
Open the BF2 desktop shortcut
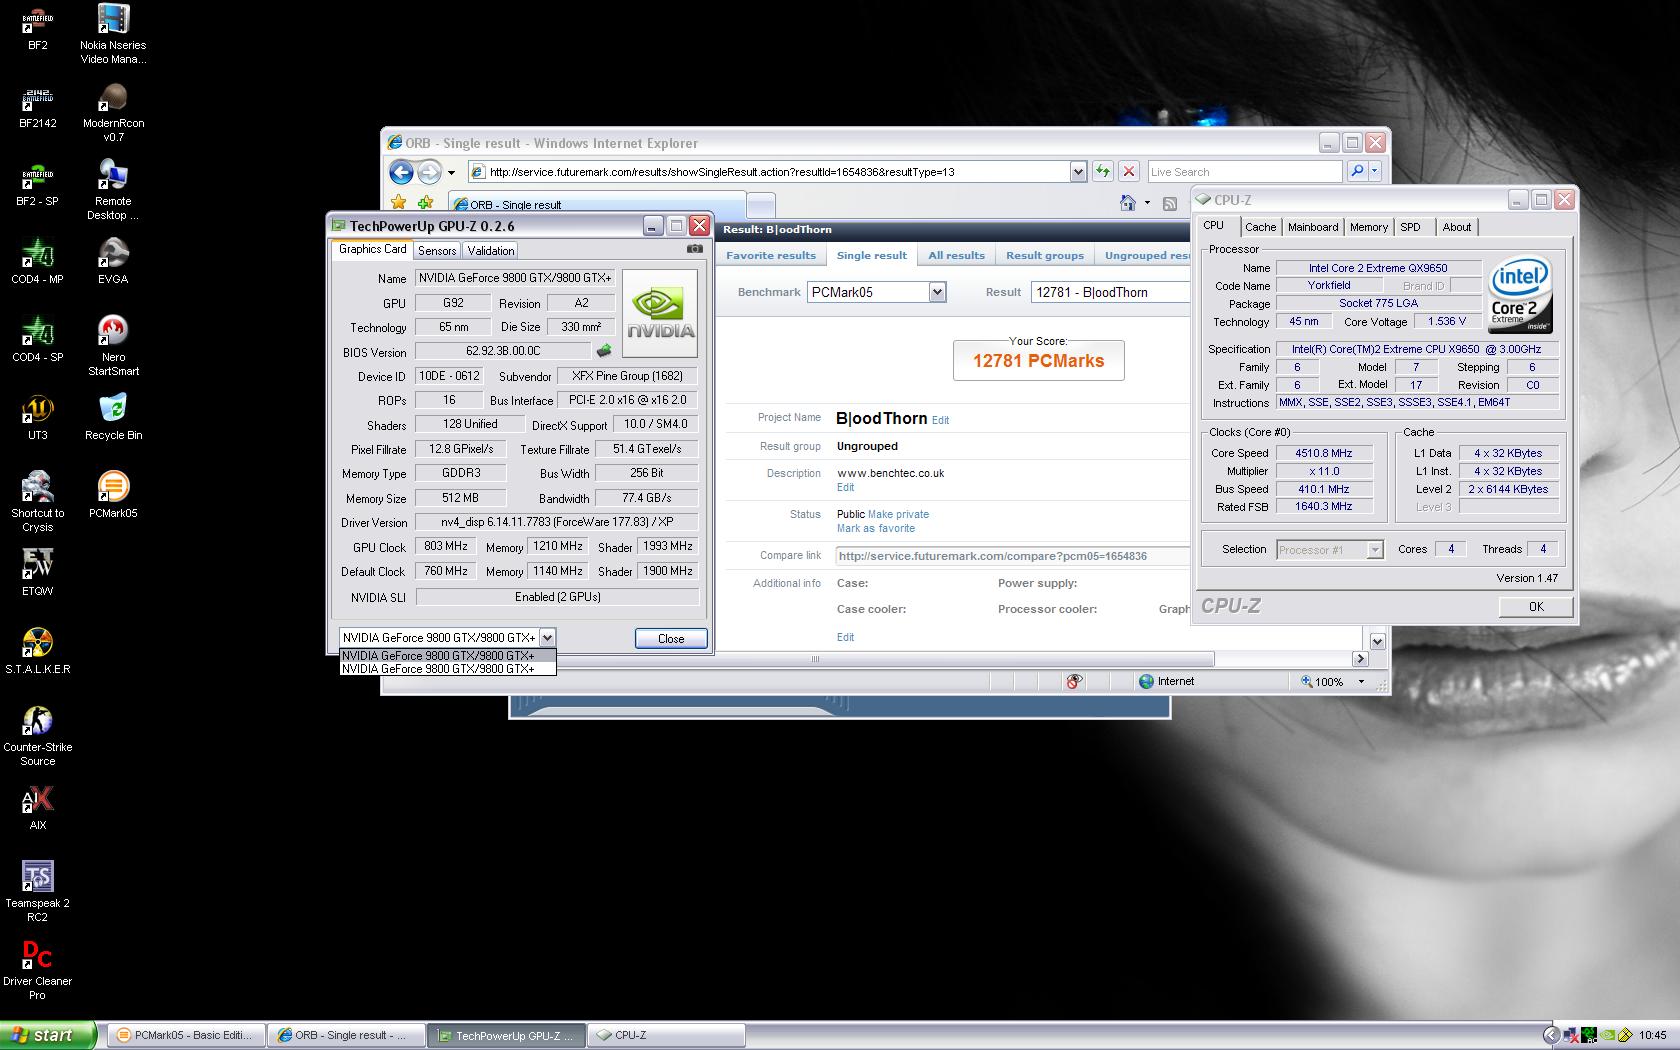click(37, 27)
